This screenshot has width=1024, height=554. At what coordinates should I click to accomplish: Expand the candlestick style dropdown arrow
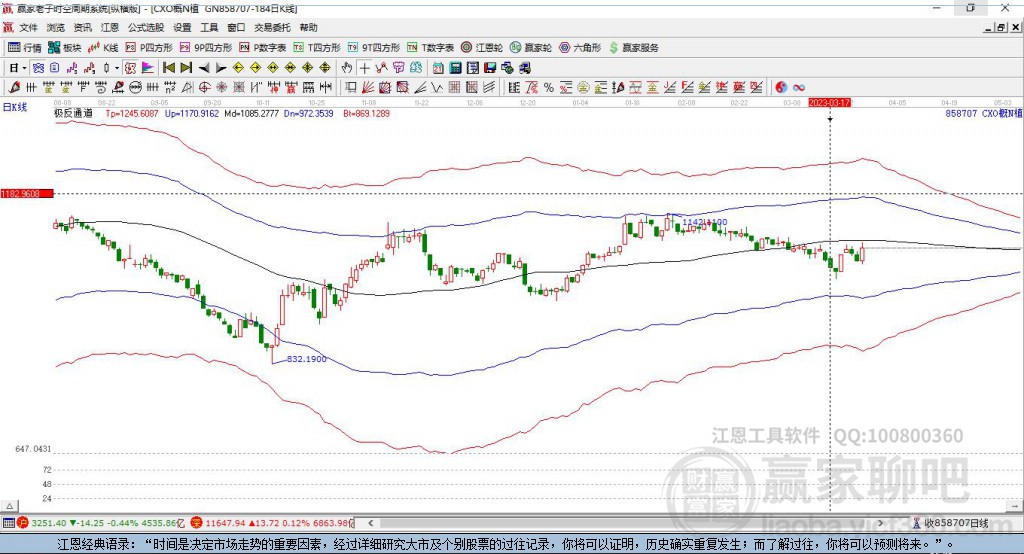(x=117, y=68)
